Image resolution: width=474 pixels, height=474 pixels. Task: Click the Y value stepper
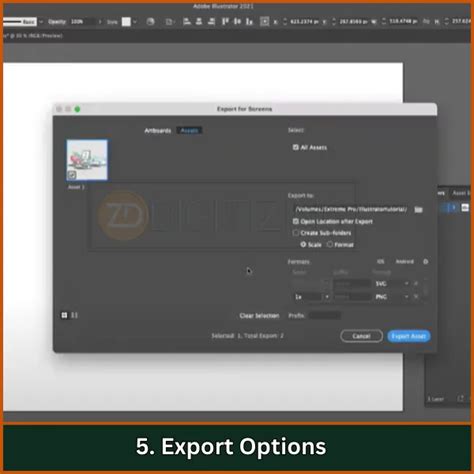[334, 22]
